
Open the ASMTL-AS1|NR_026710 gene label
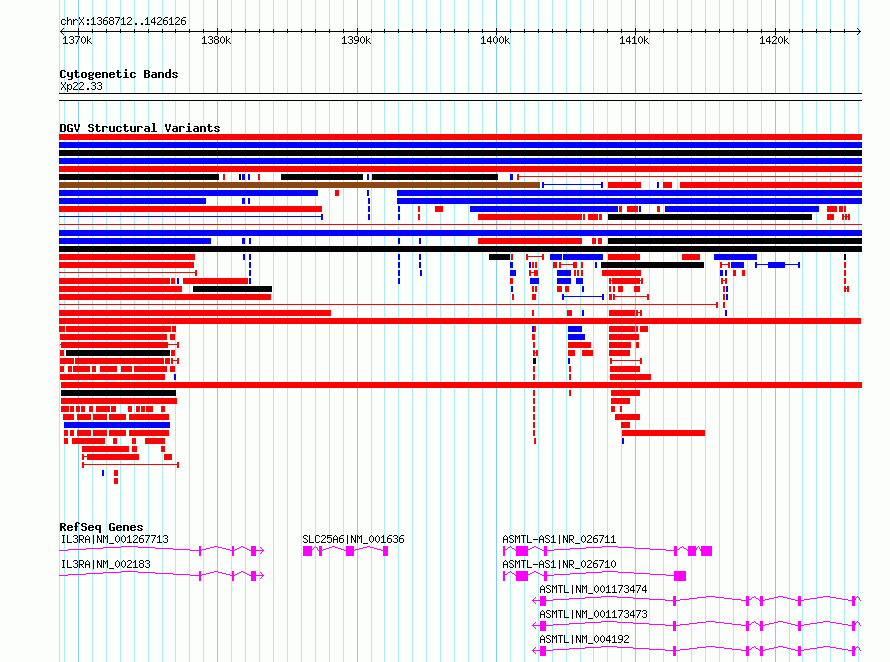click(559, 564)
